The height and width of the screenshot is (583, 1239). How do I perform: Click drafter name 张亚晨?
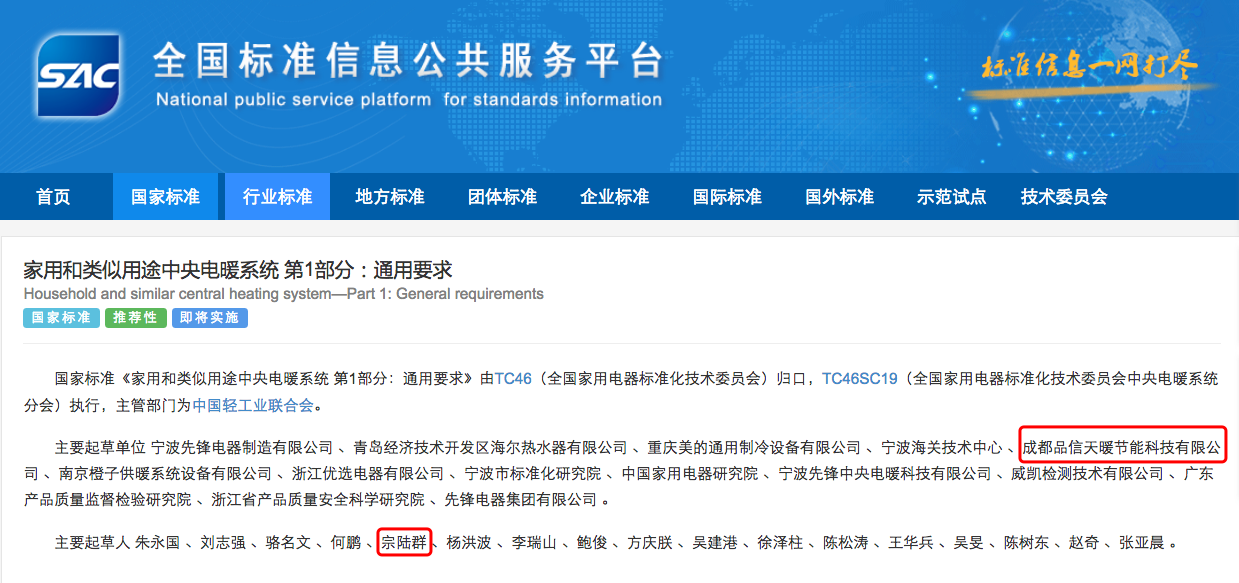tap(1142, 543)
